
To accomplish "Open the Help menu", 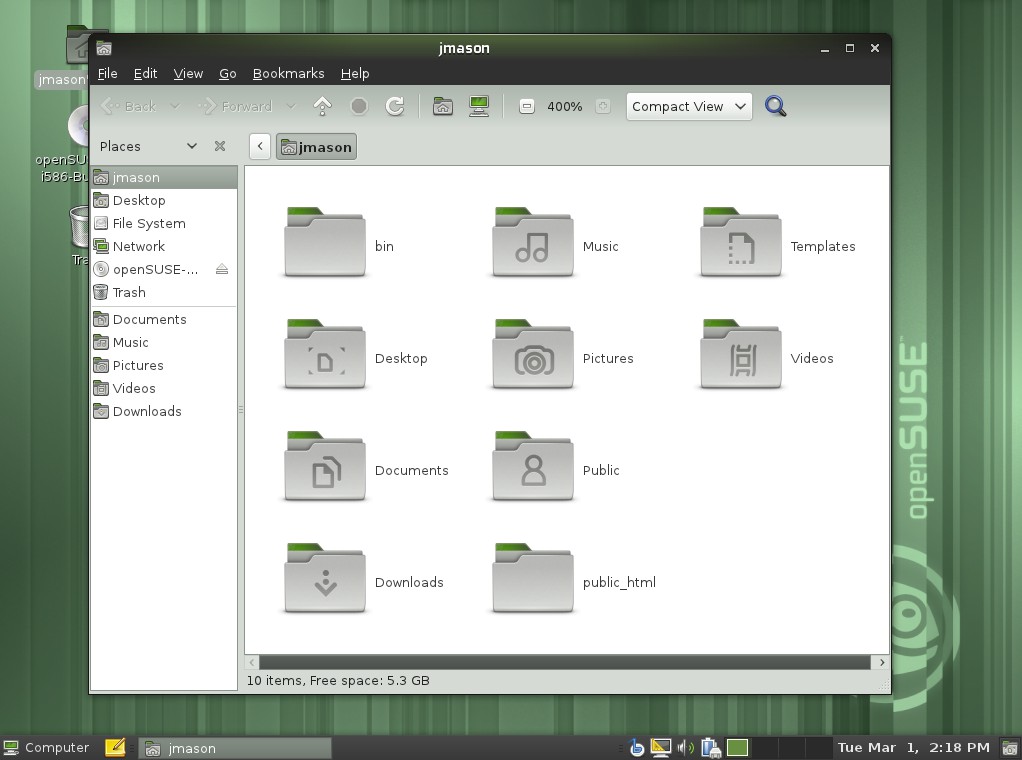I will point(355,73).
